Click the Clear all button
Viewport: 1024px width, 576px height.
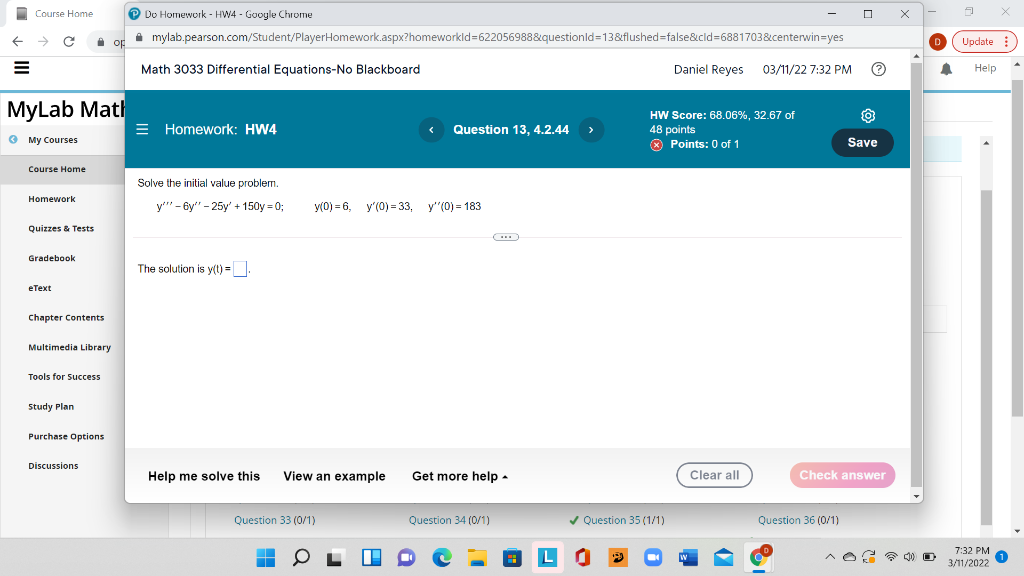point(714,475)
